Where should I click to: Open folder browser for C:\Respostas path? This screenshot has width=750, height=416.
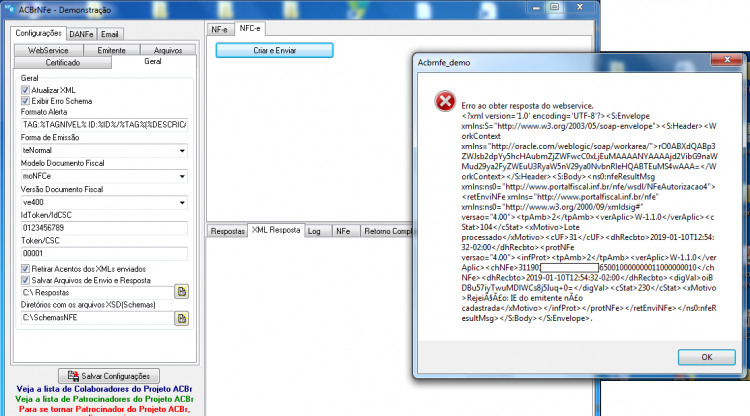pyautogui.click(x=181, y=292)
